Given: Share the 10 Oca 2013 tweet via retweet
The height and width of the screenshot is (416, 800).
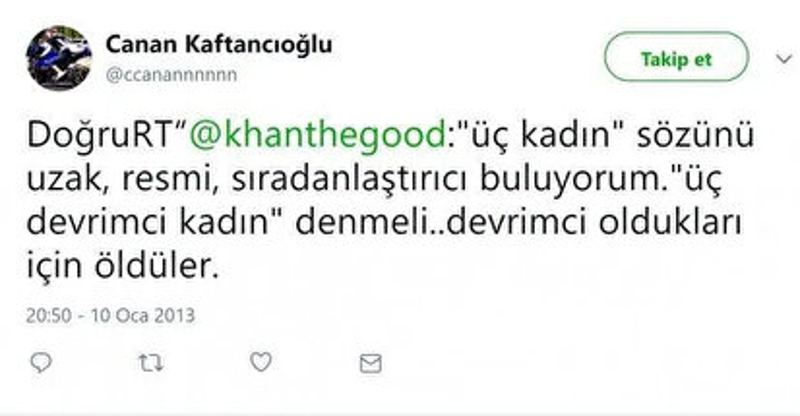Looking at the screenshot, I should [x=151, y=363].
